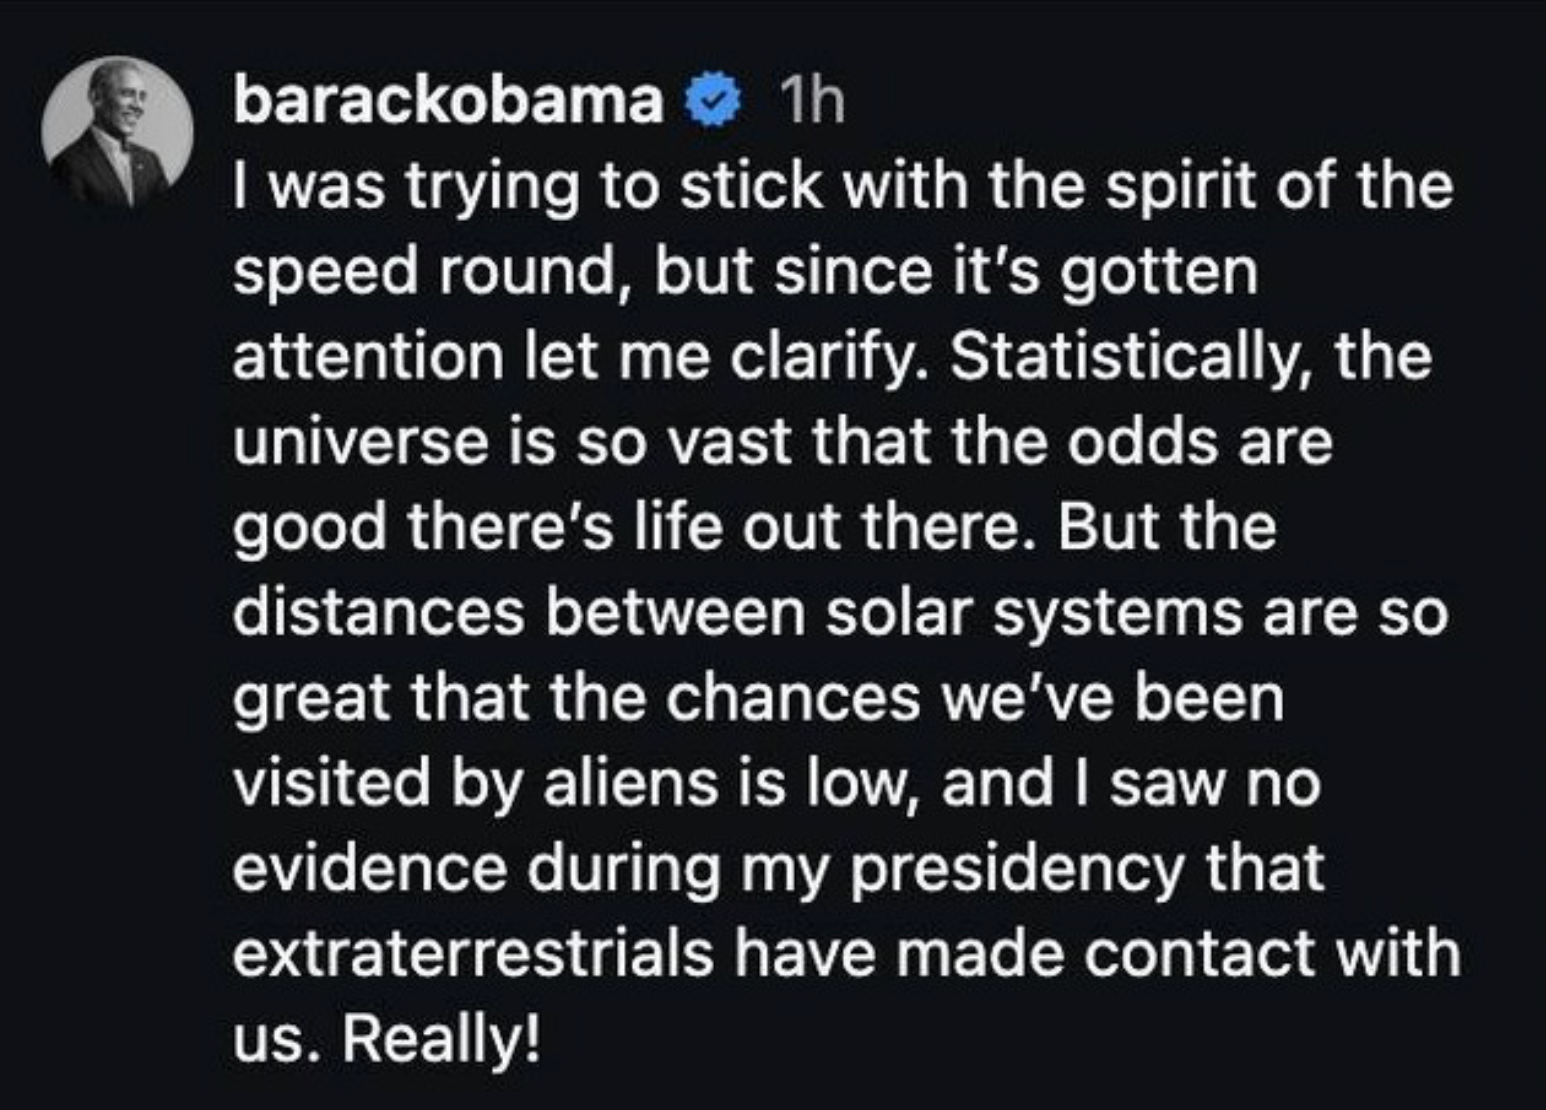Click the word "distances" in the post
This screenshot has height=1110, width=1546.
click(x=378, y=613)
